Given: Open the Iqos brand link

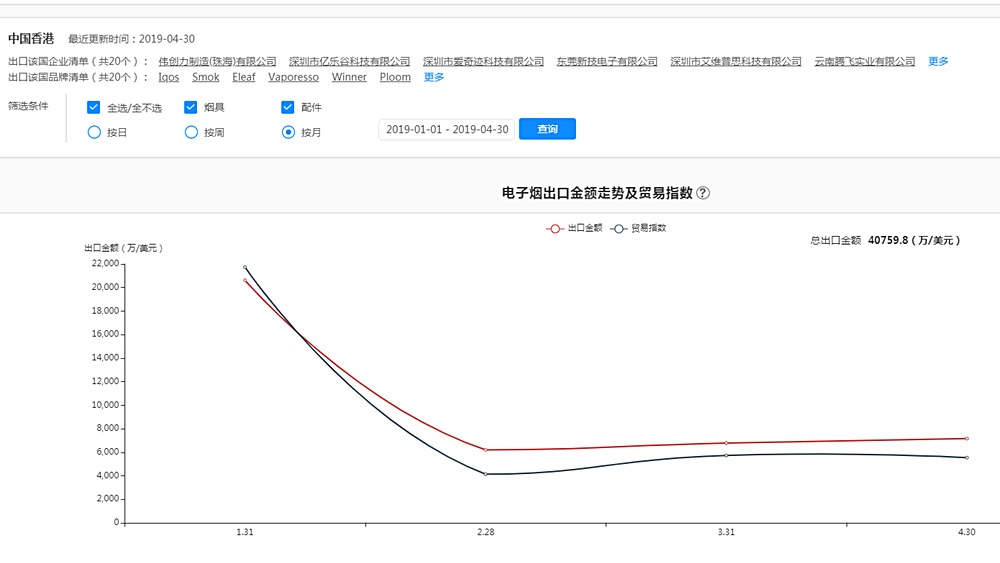Looking at the screenshot, I should 168,77.
